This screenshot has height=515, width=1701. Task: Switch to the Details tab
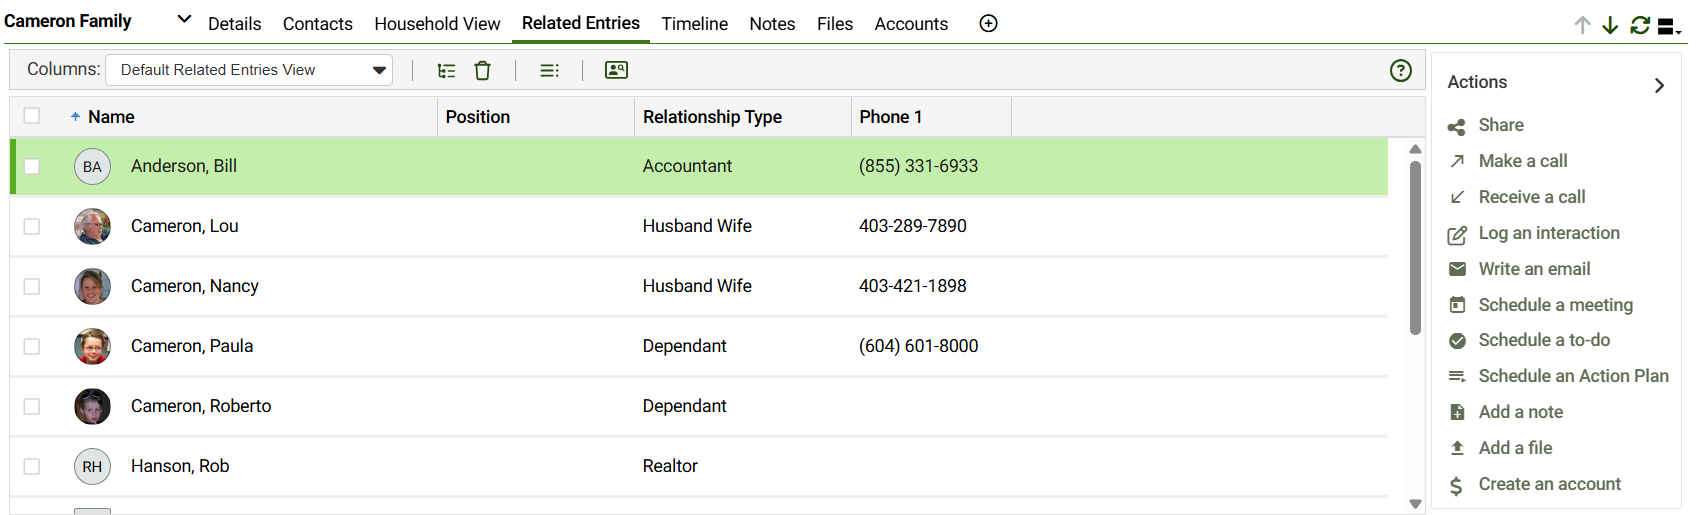[234, 24]
